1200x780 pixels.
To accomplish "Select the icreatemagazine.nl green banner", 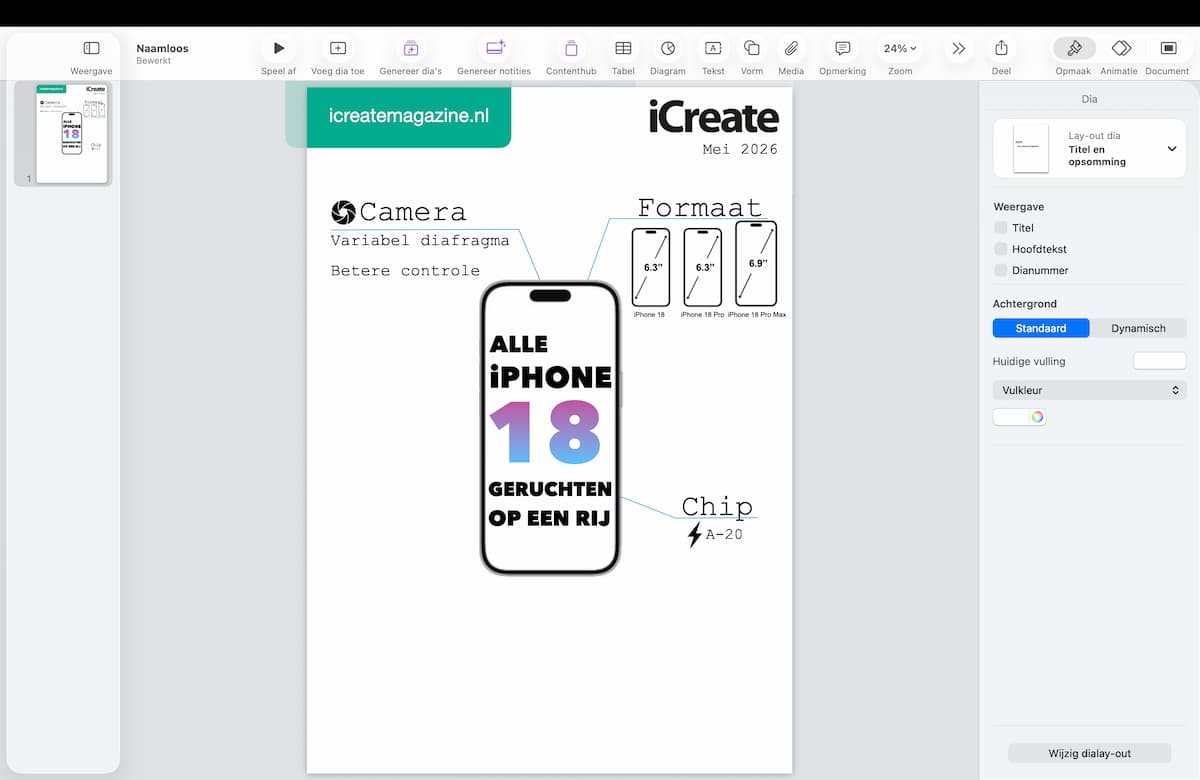I will 409,116.
